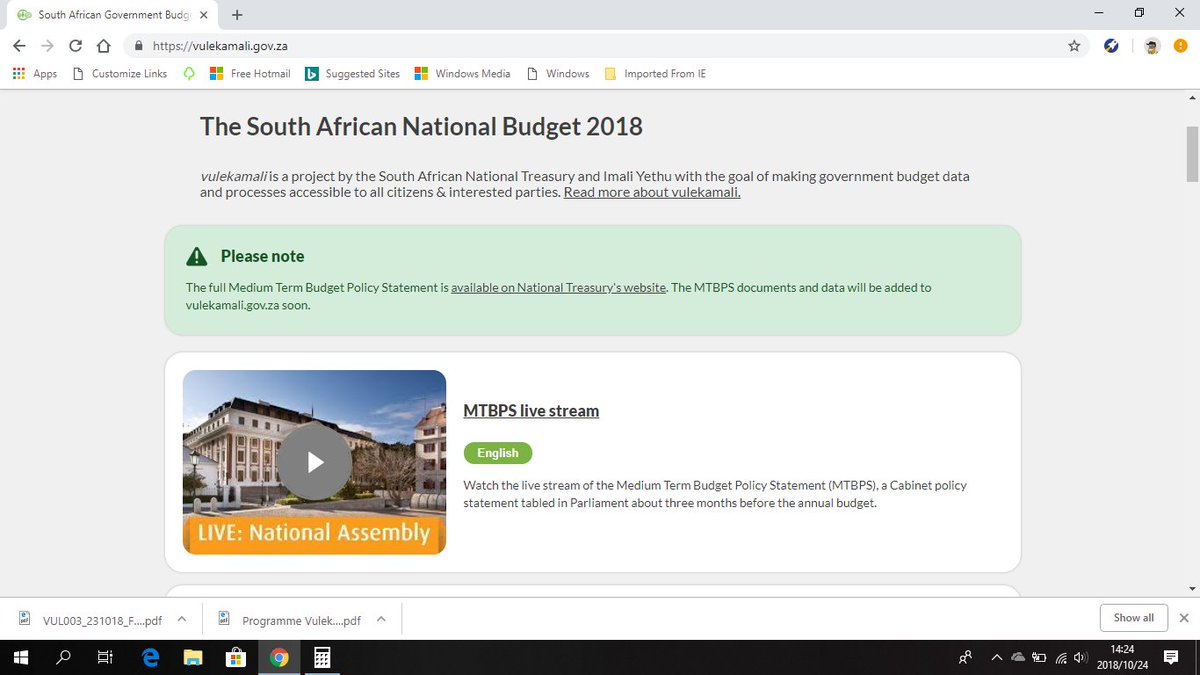The image size is (1200, 675).
Task: Close the downloads bar
Action: [1184, 618]
